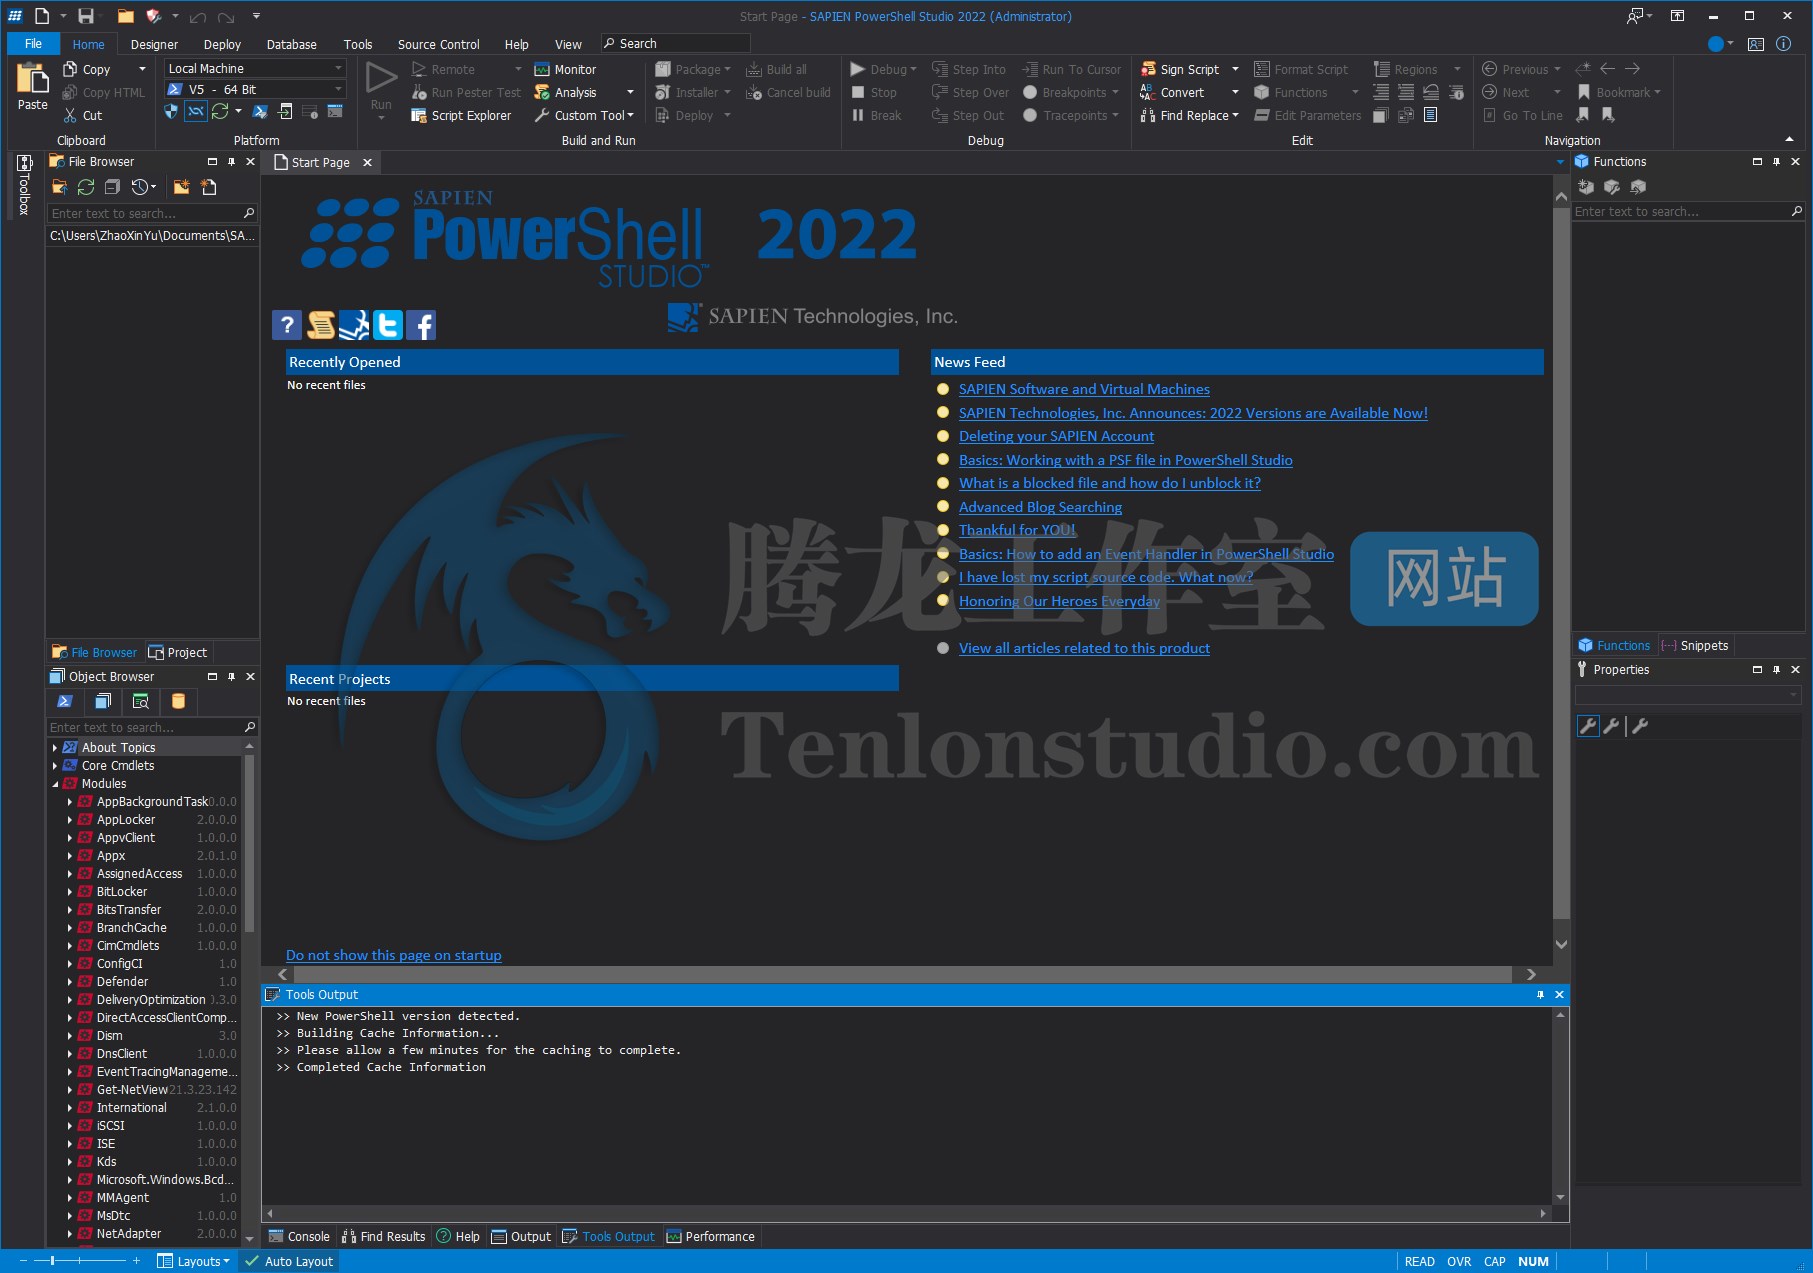Click the save disk icon in title bar
The height and width of the screenshot is (1273, 1813).
[86, 16]
